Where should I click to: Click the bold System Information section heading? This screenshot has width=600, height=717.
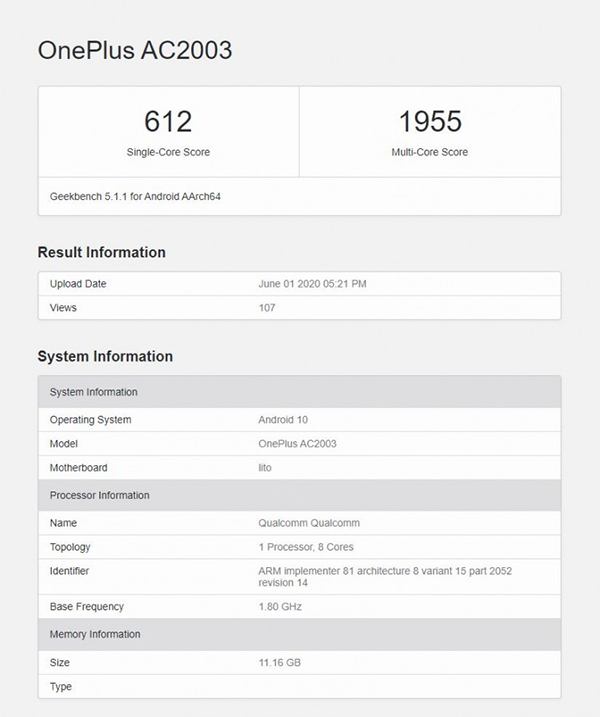(x=105, y=356)
